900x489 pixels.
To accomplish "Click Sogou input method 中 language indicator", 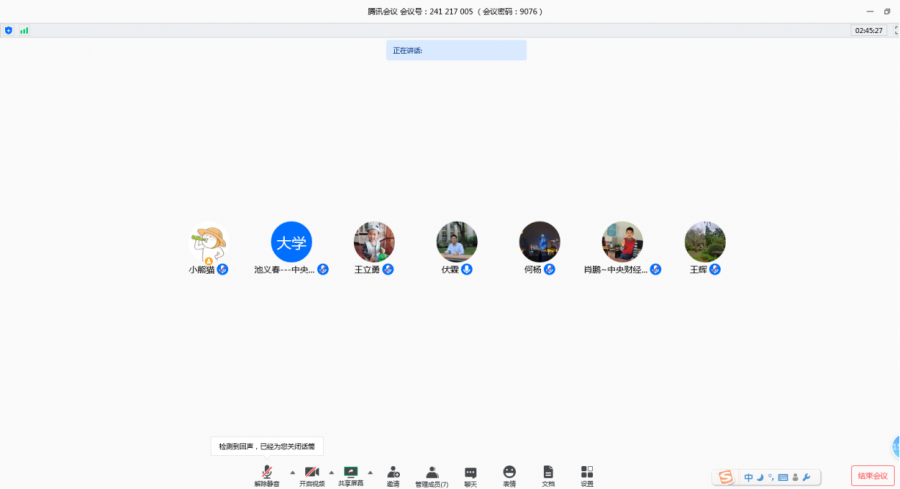I will tap(748, 477).
